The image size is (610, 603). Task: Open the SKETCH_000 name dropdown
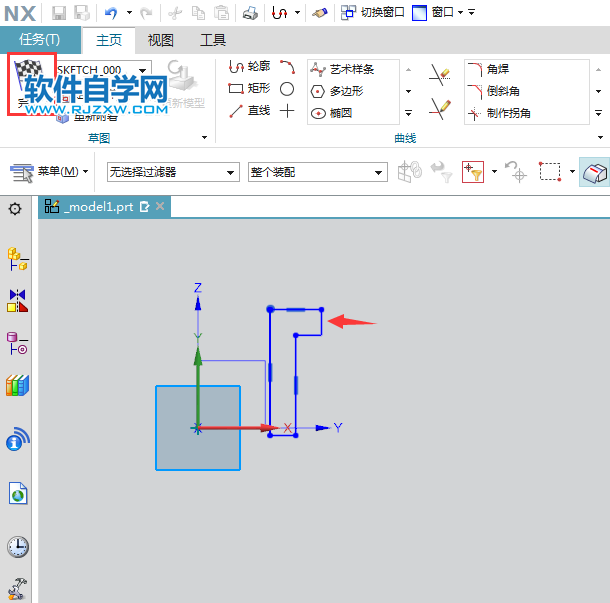(x=143, y=70)
